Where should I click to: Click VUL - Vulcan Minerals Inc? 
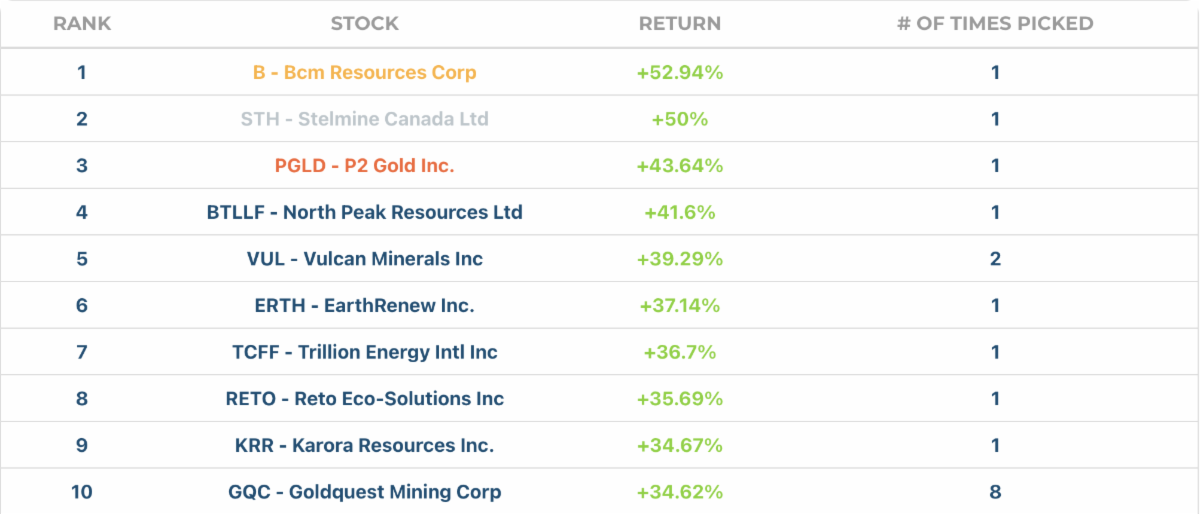pos(364,259)
